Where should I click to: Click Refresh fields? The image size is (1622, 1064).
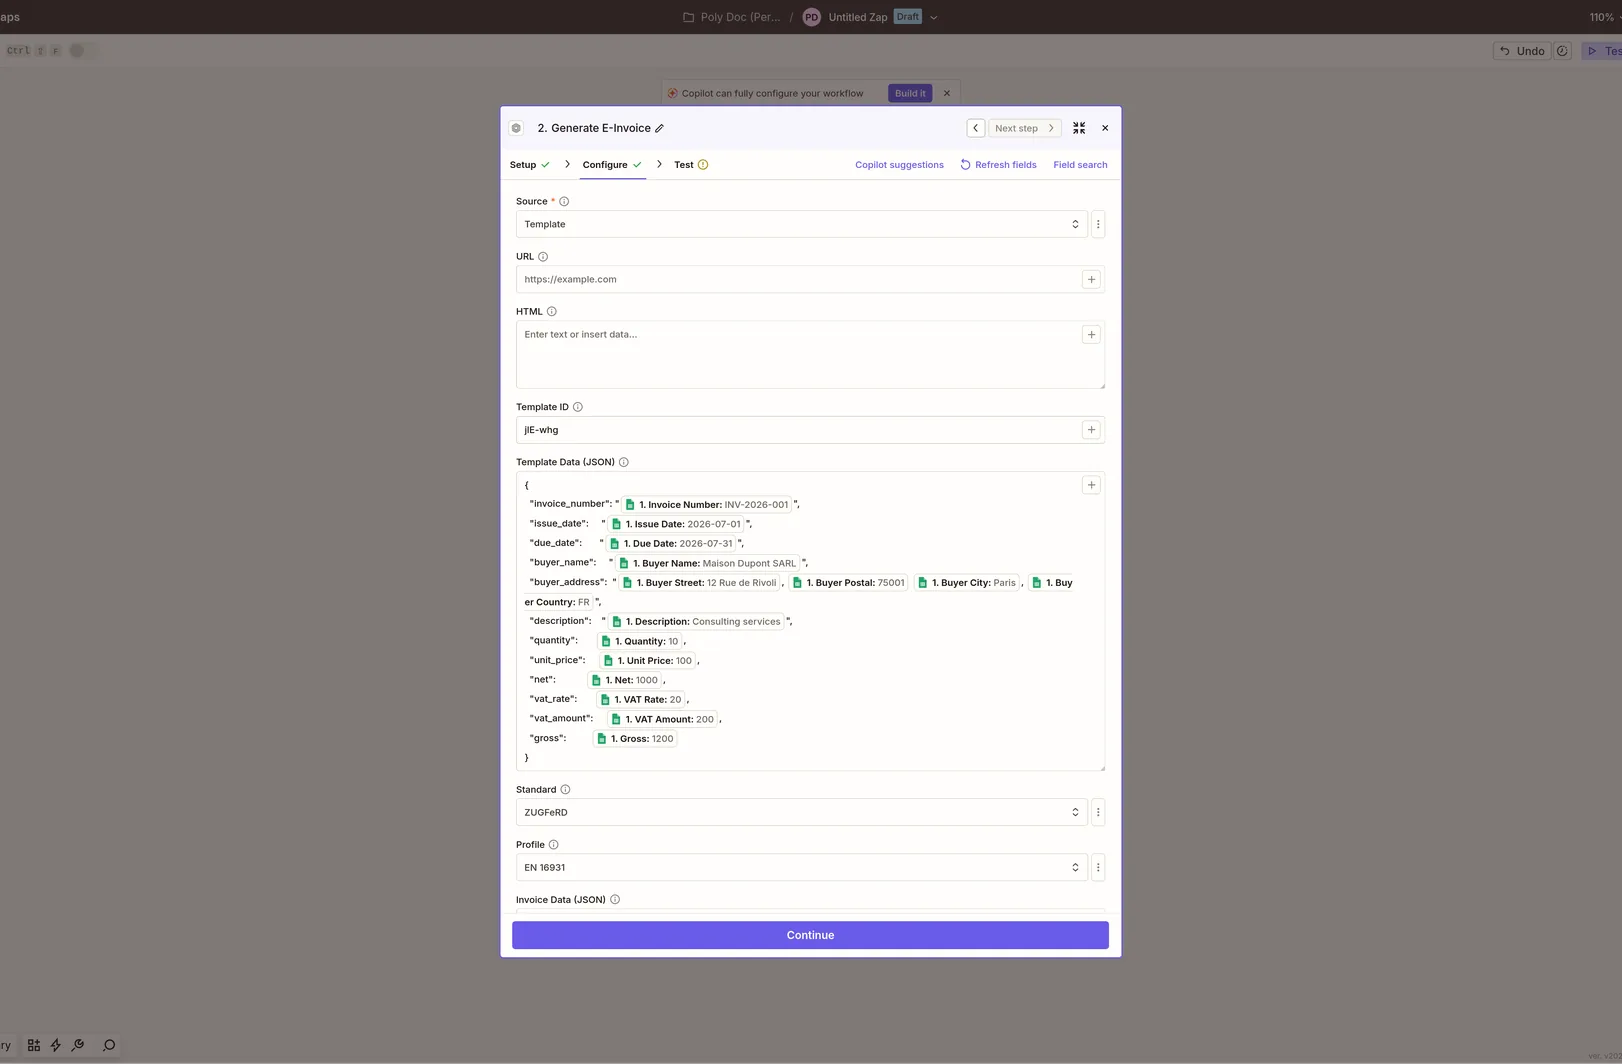point(998,165)
